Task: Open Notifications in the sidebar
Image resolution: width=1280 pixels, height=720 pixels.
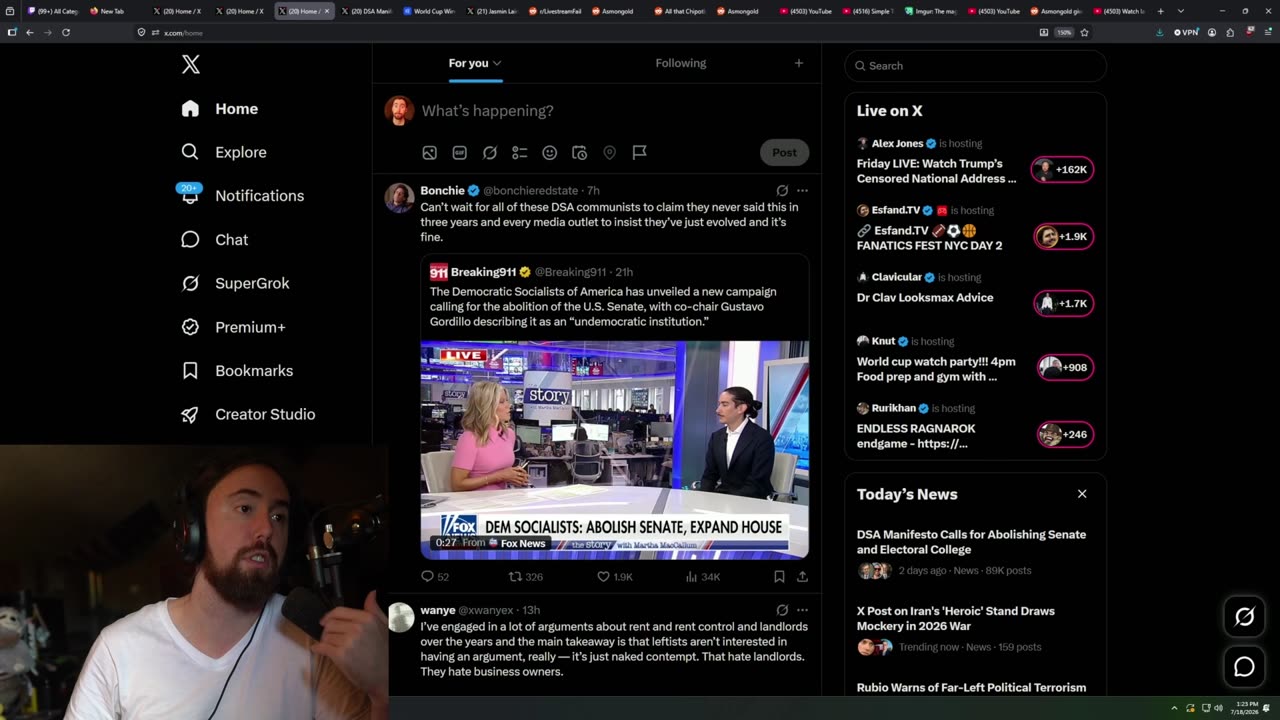Action: (x=241, y=196)
